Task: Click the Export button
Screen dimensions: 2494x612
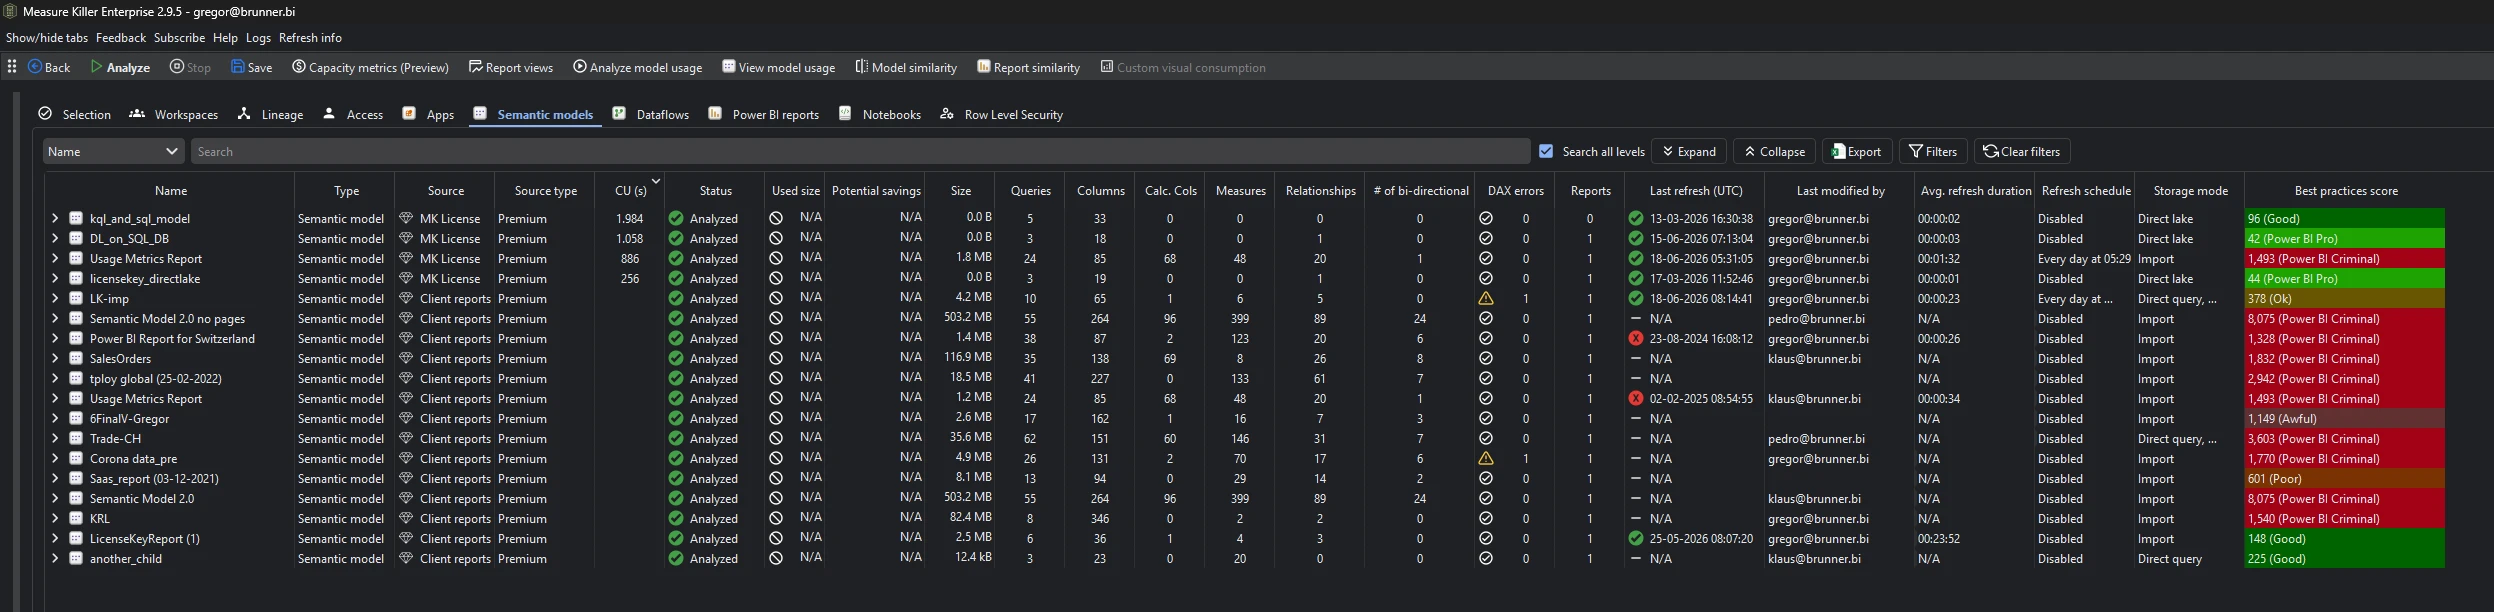Action: click(x=1856, y=151)
